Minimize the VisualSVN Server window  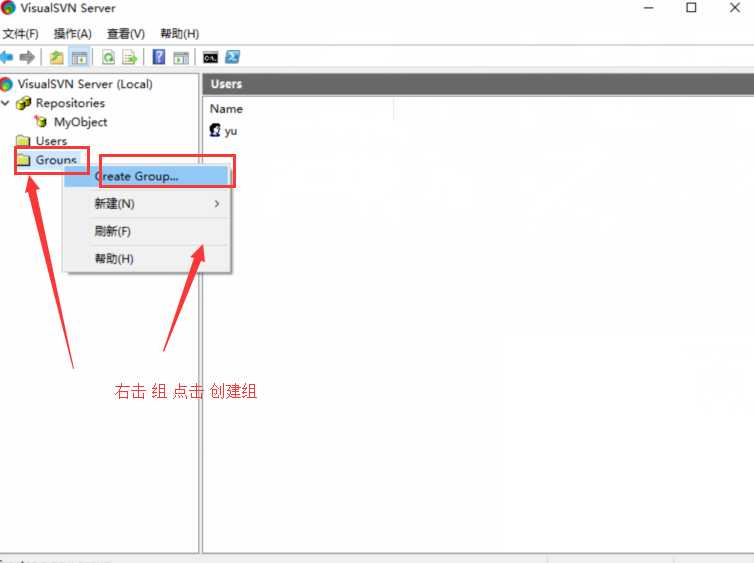pos(649,8)
